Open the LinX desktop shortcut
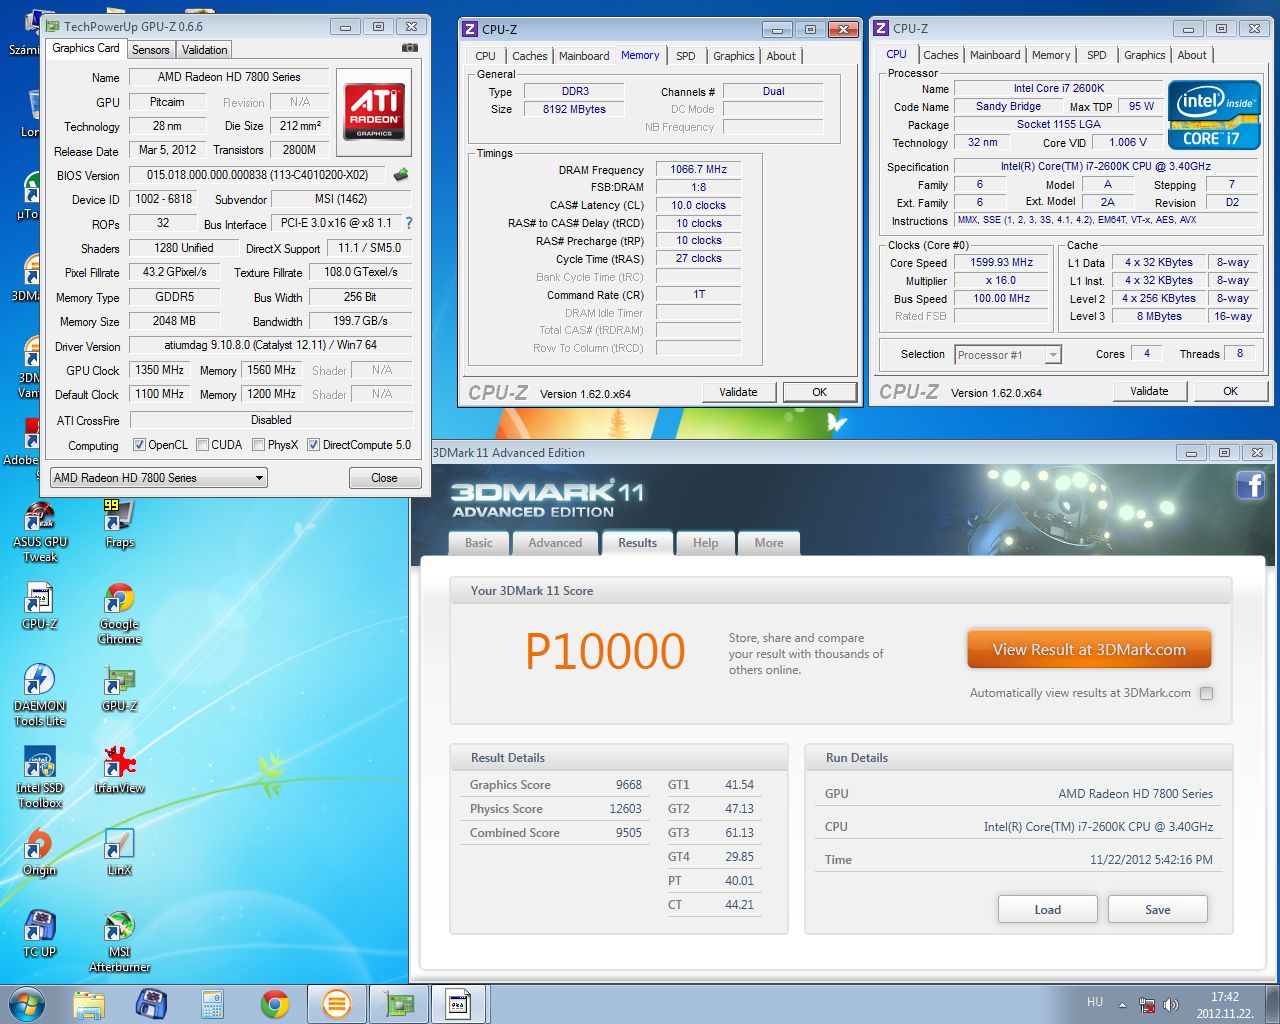The height and width of the screenshot is (1024, 1280). point(119,853)
